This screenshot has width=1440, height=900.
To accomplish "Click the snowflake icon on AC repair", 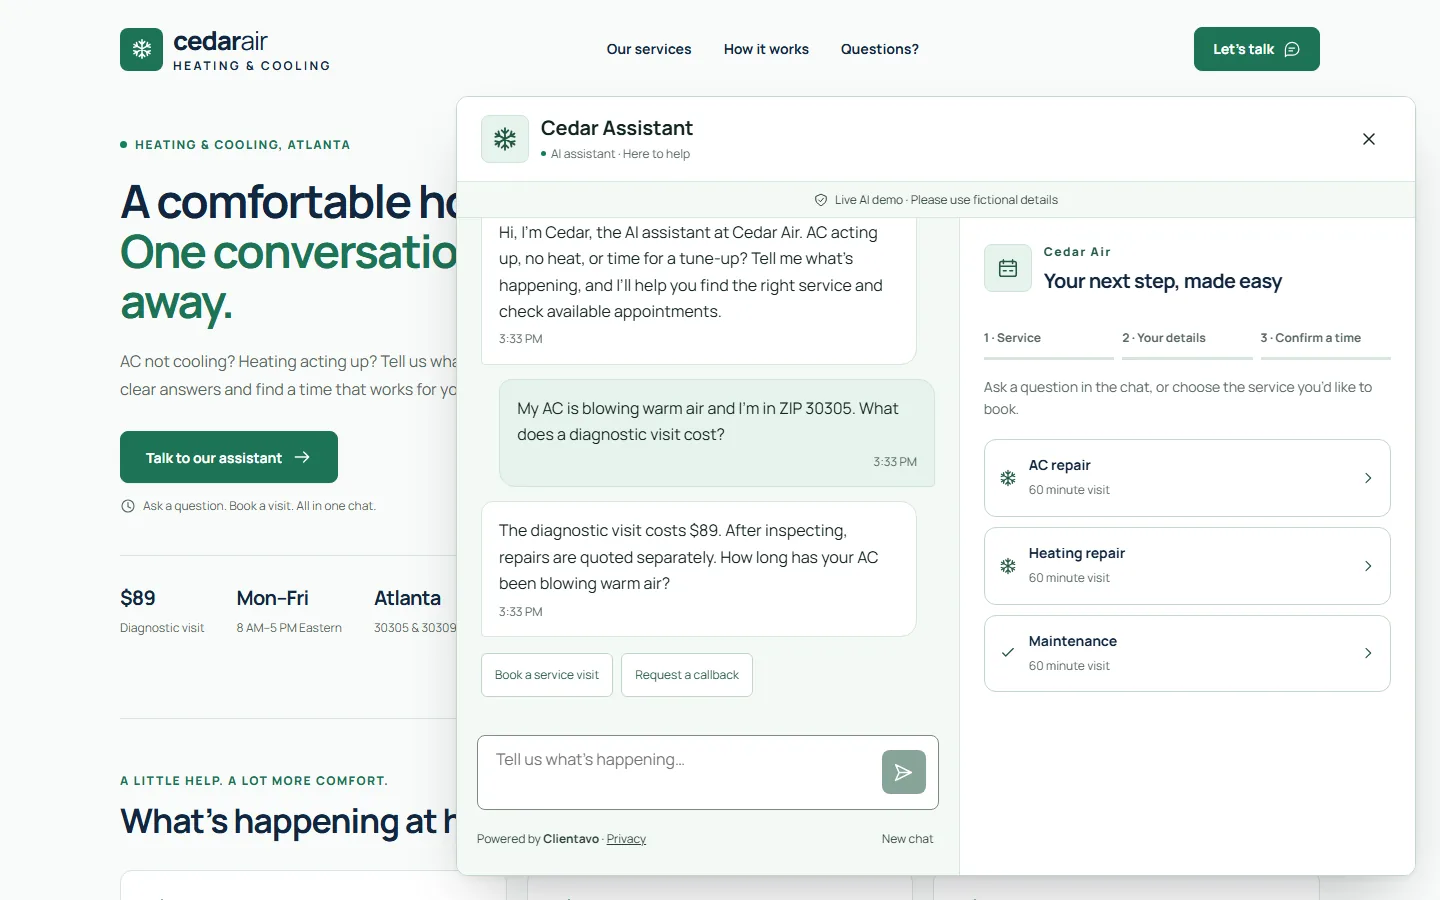I will (x=1008, y=478).
